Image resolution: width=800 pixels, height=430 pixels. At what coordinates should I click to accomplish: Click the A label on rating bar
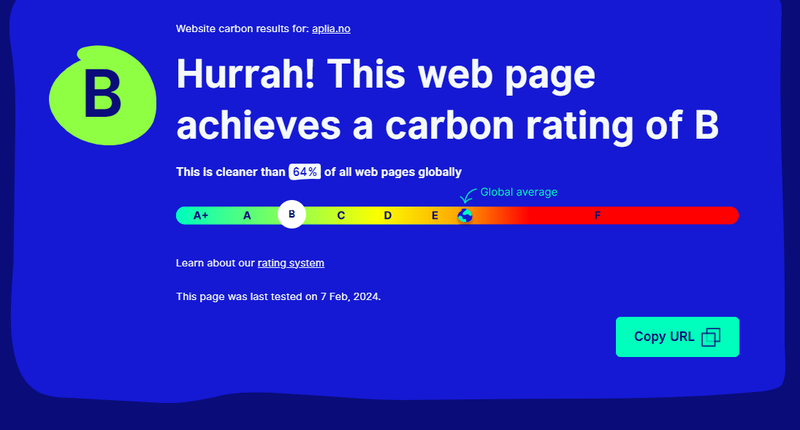247,215
